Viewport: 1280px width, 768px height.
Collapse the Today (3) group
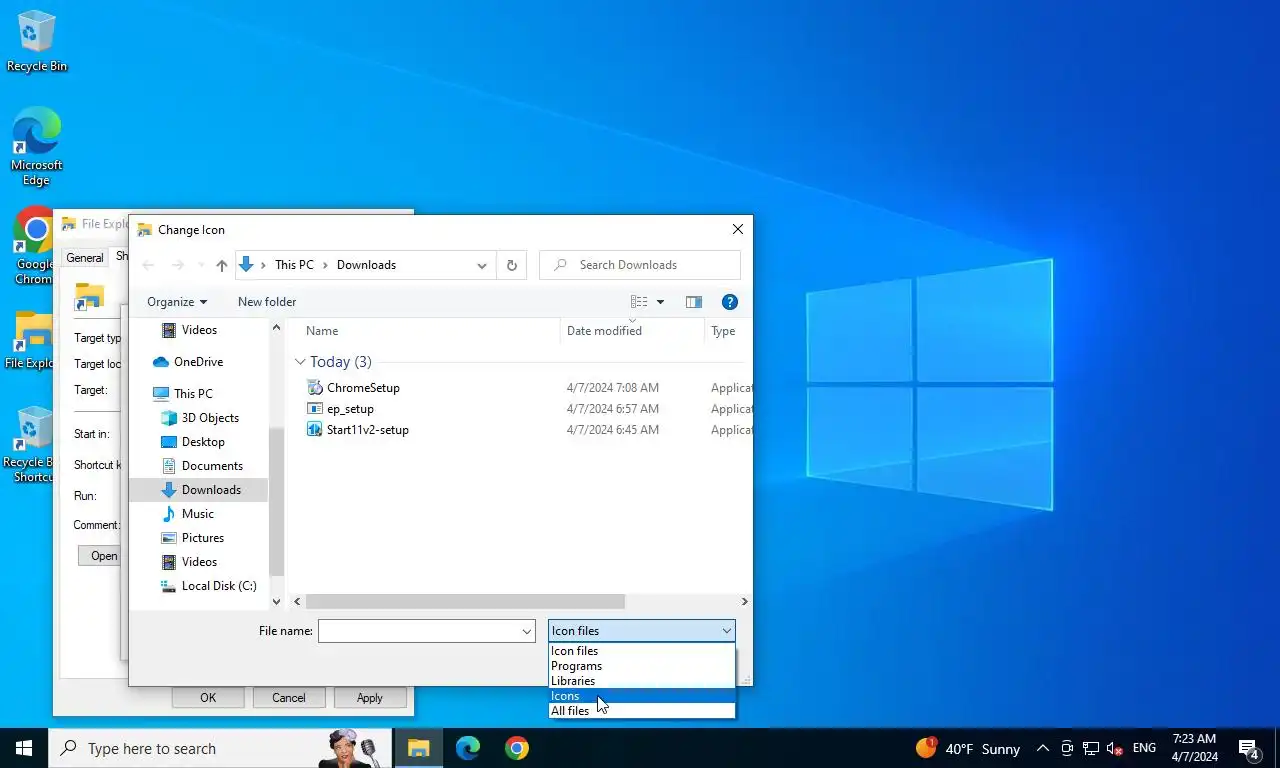pos(300,362)
